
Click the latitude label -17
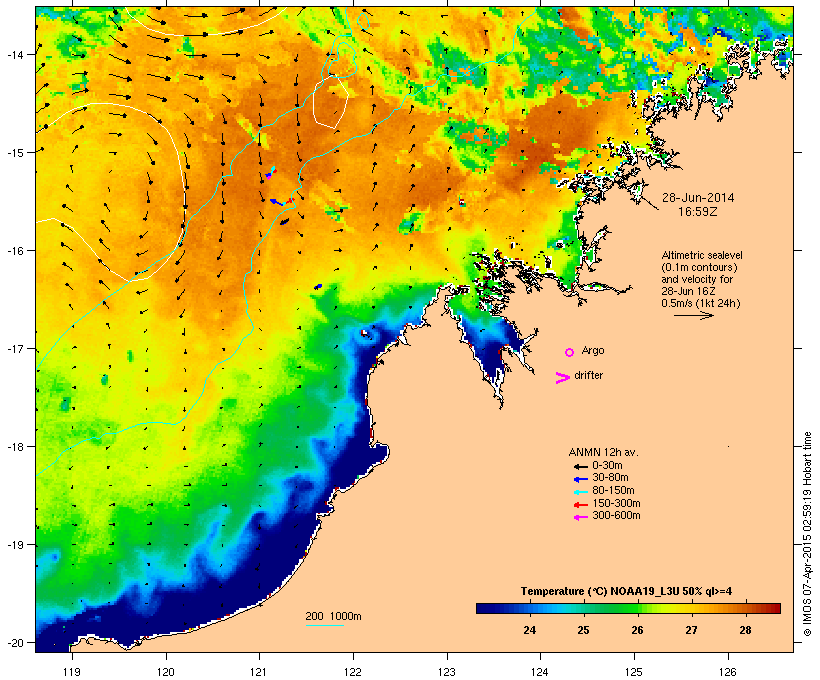14,349
